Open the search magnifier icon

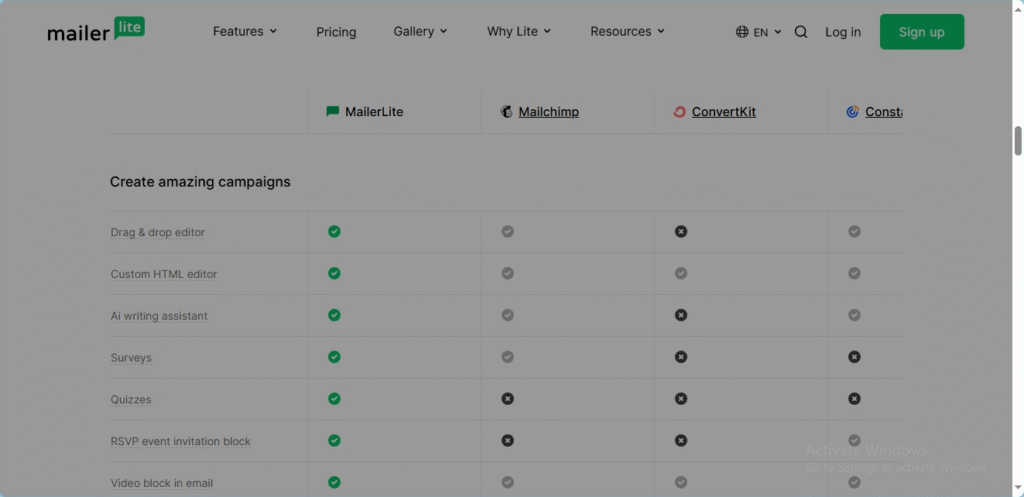801,32
